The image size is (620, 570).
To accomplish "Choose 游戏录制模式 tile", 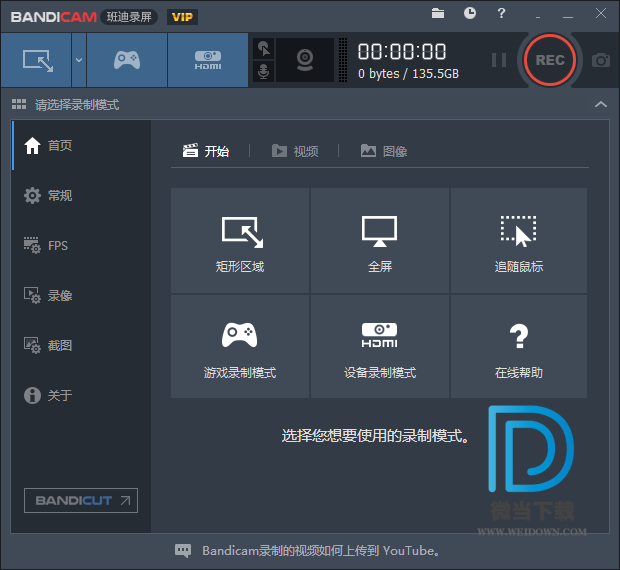I will (x=240, y=346).
